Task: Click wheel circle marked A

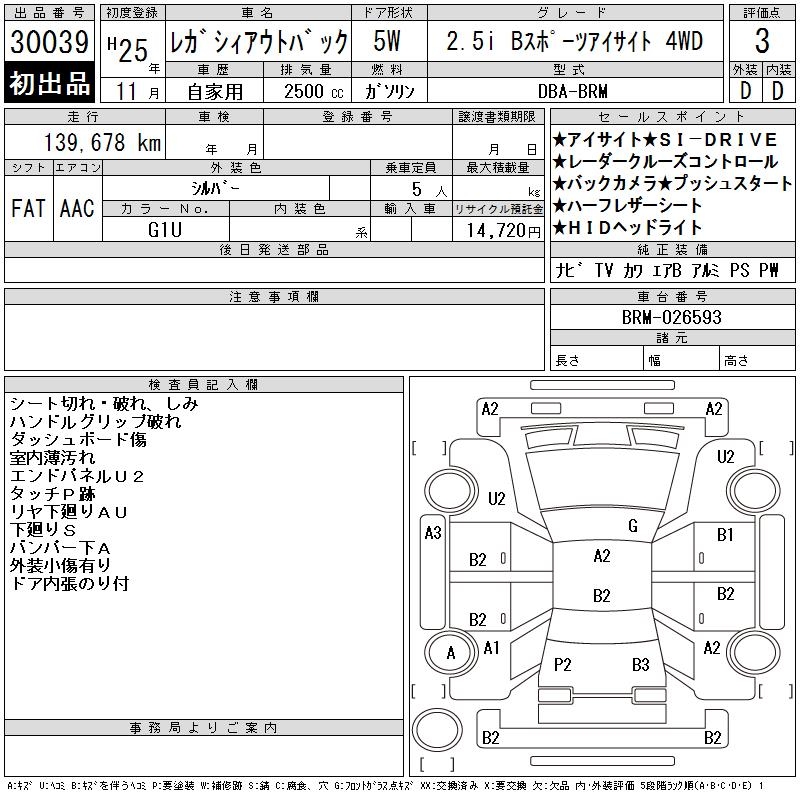Action: click(451, 653)
